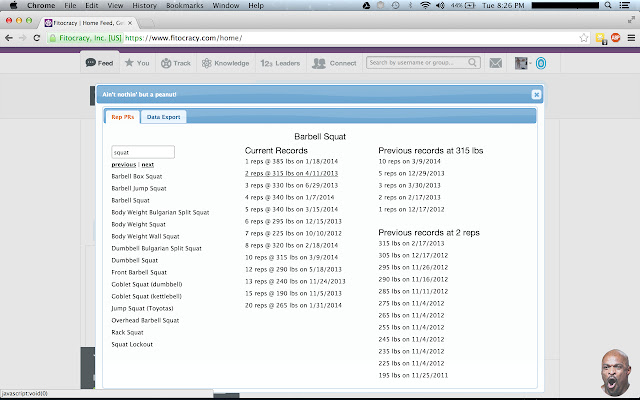
Task: Open the messages envelope icon
Action: [496, 63]
